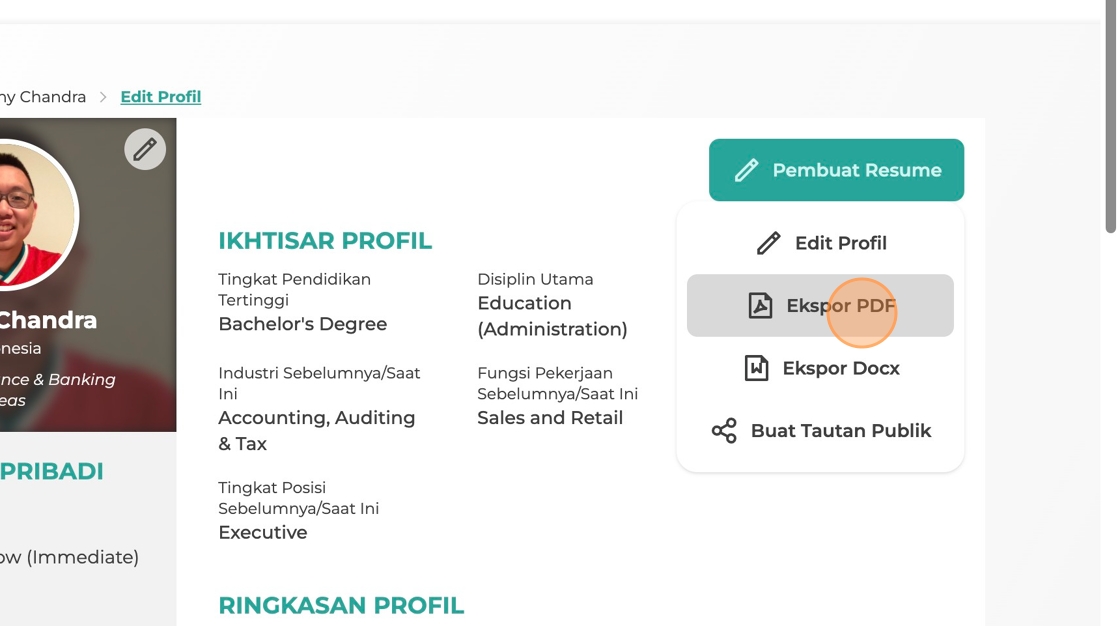Viewport: 1120px width, 626px height.
Task: Choose Ekspor PDF menu option
Action: [820, 305]
